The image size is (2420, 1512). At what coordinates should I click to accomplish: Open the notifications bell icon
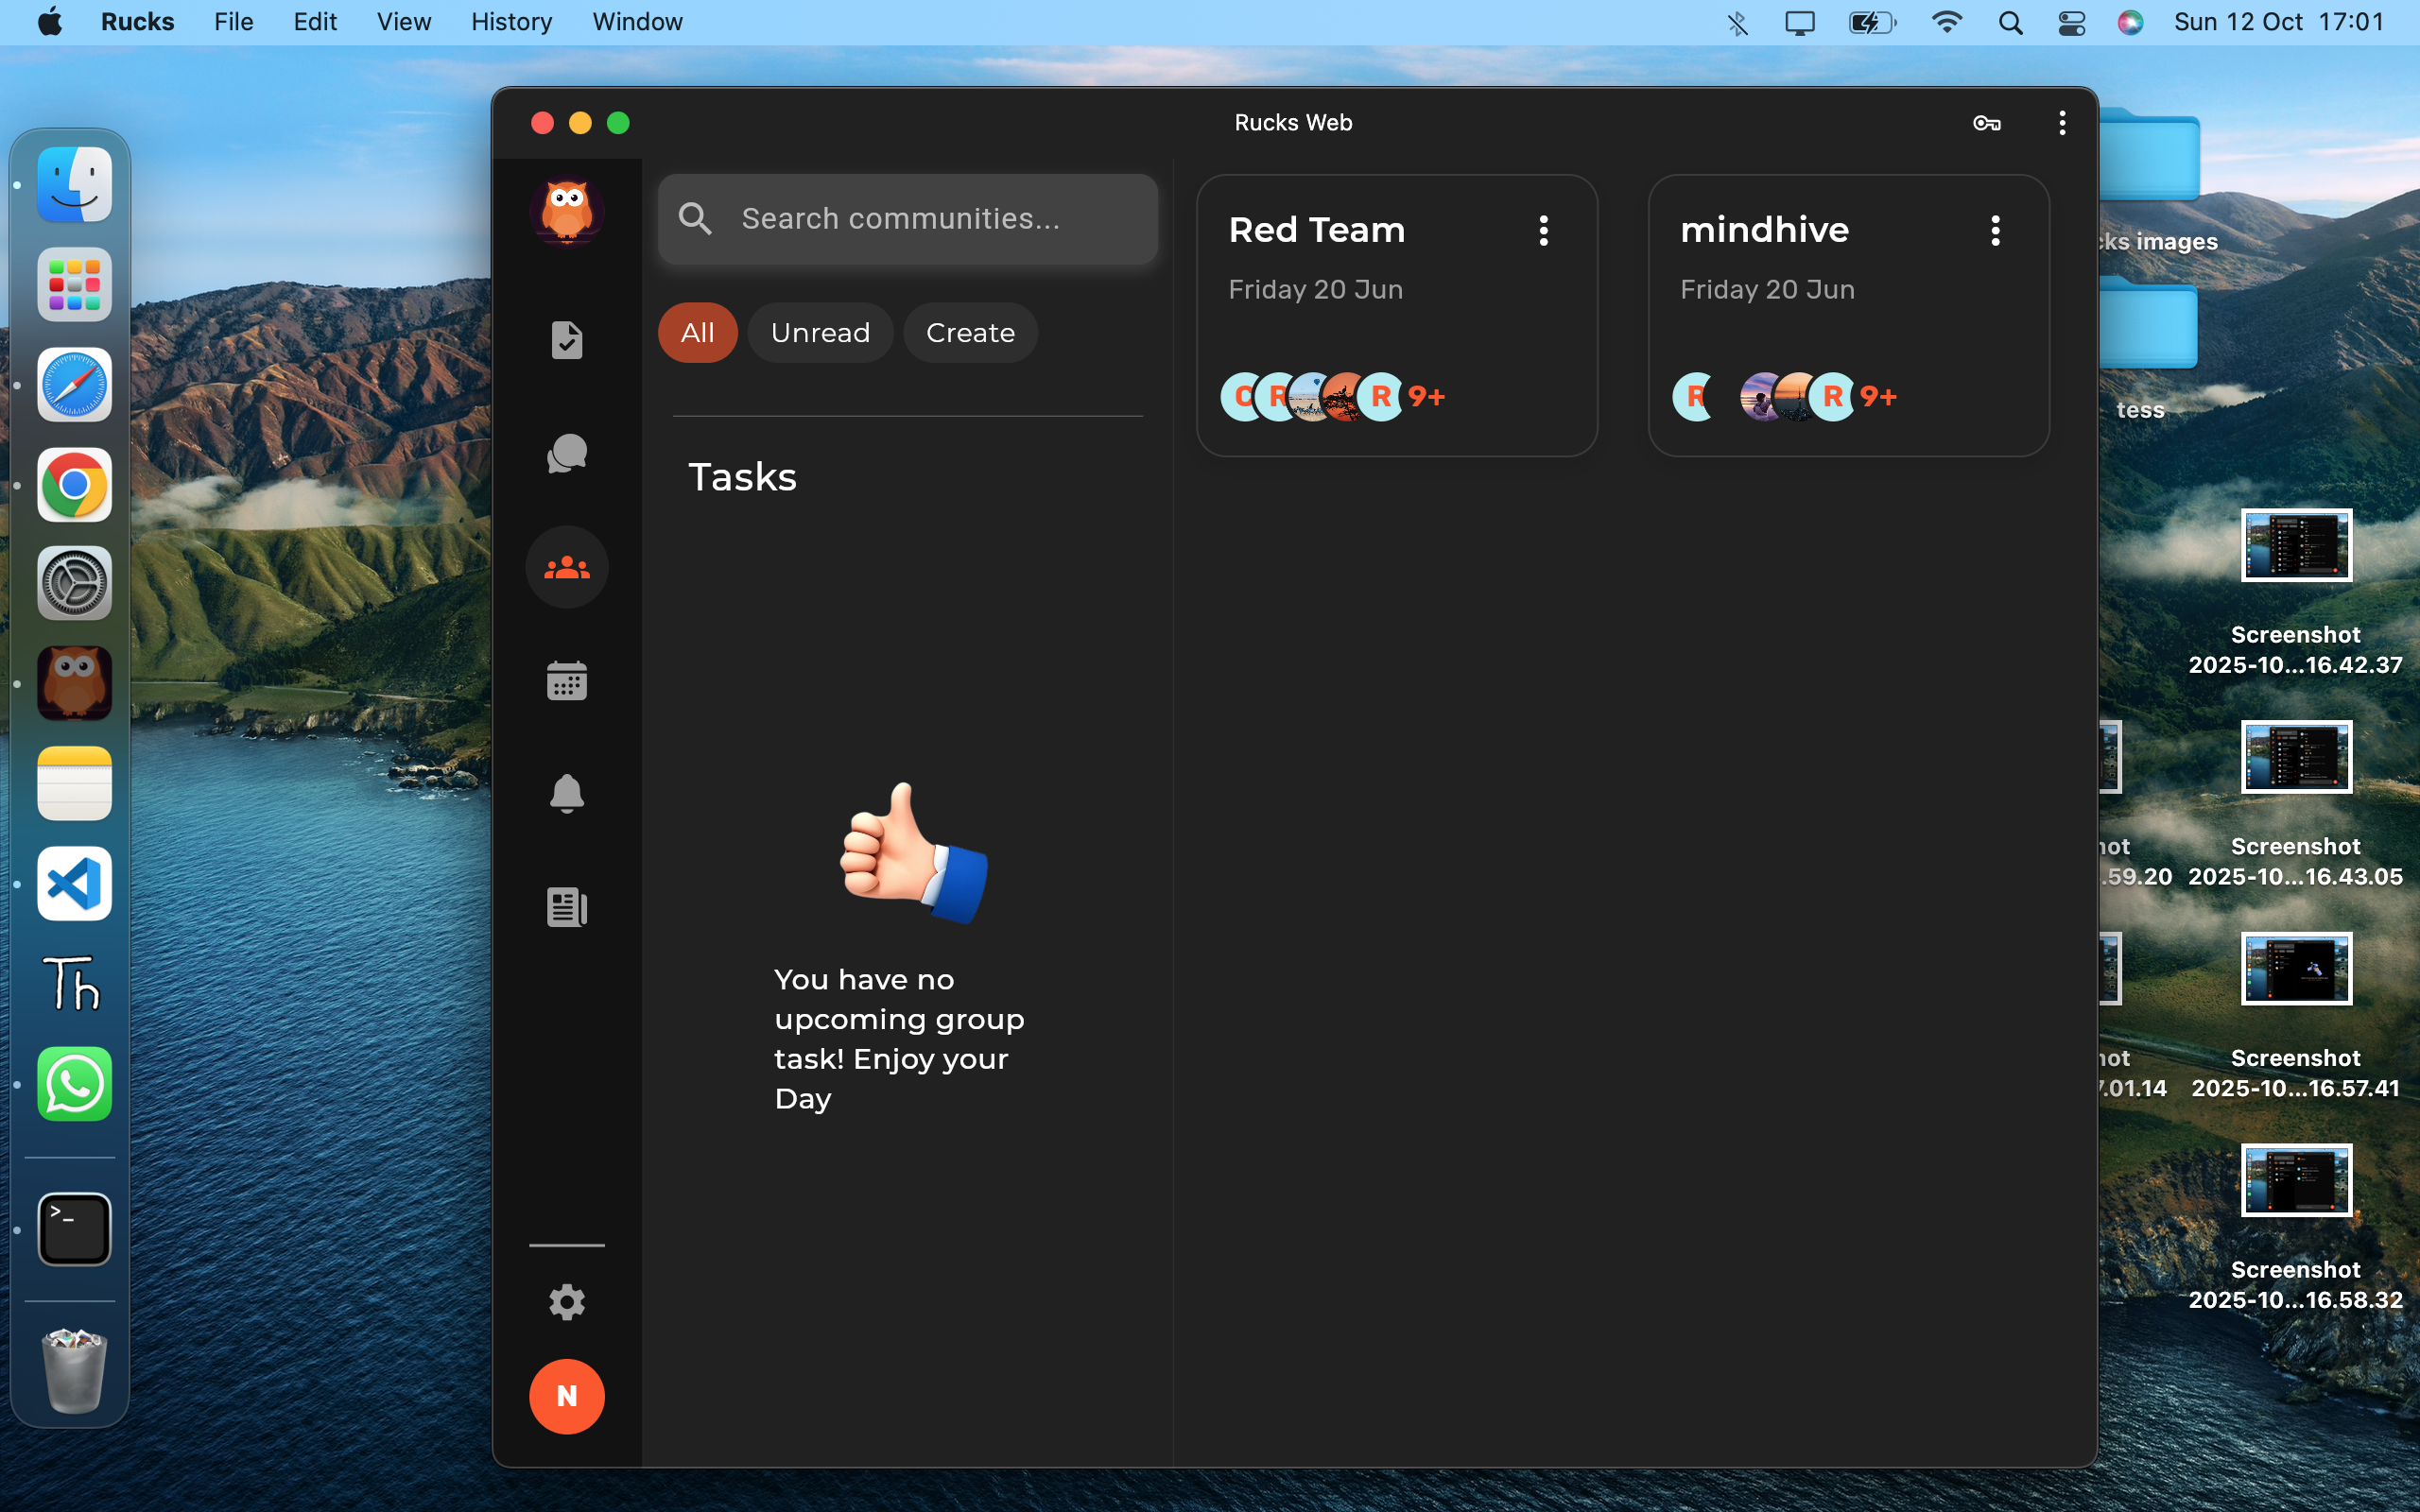pyautogui.click(x=566, y=794)
